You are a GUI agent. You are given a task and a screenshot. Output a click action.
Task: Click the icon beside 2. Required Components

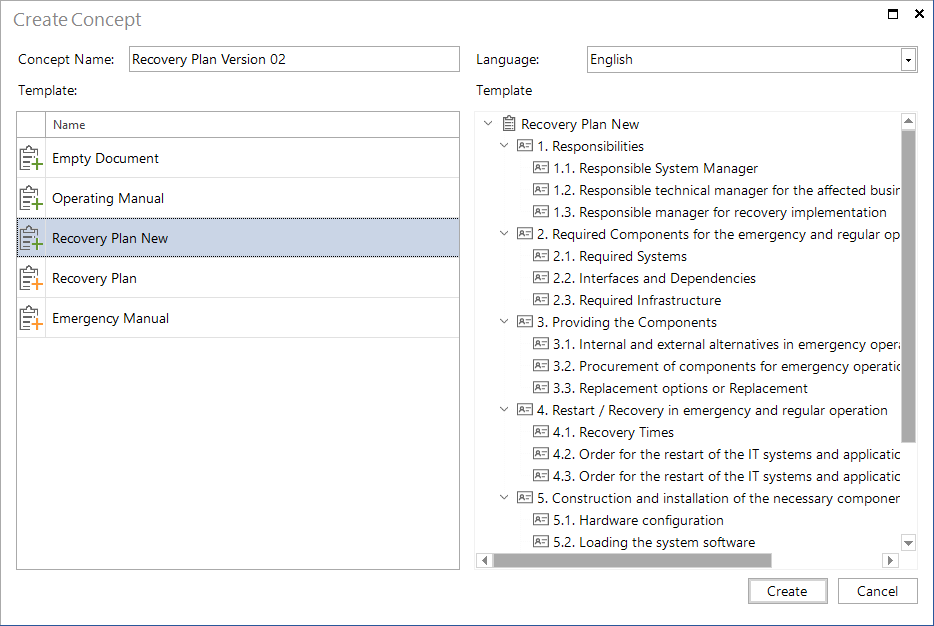525,234
